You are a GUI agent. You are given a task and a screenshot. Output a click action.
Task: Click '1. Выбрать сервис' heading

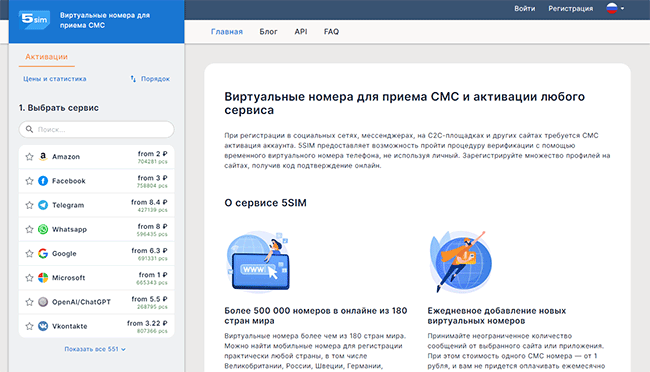[x=59, y=108]
